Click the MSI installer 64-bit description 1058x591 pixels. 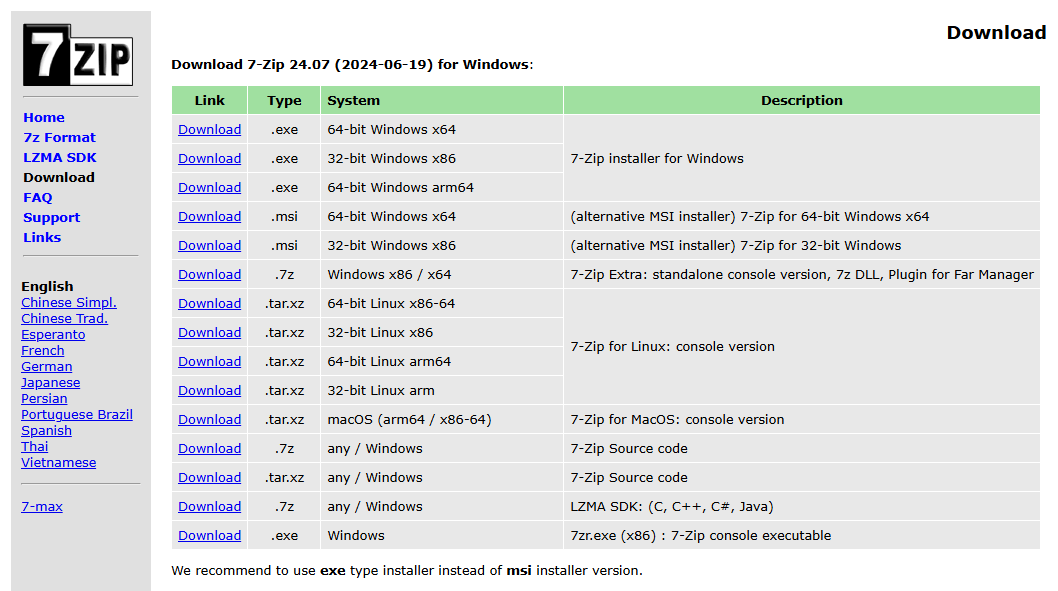750,217
